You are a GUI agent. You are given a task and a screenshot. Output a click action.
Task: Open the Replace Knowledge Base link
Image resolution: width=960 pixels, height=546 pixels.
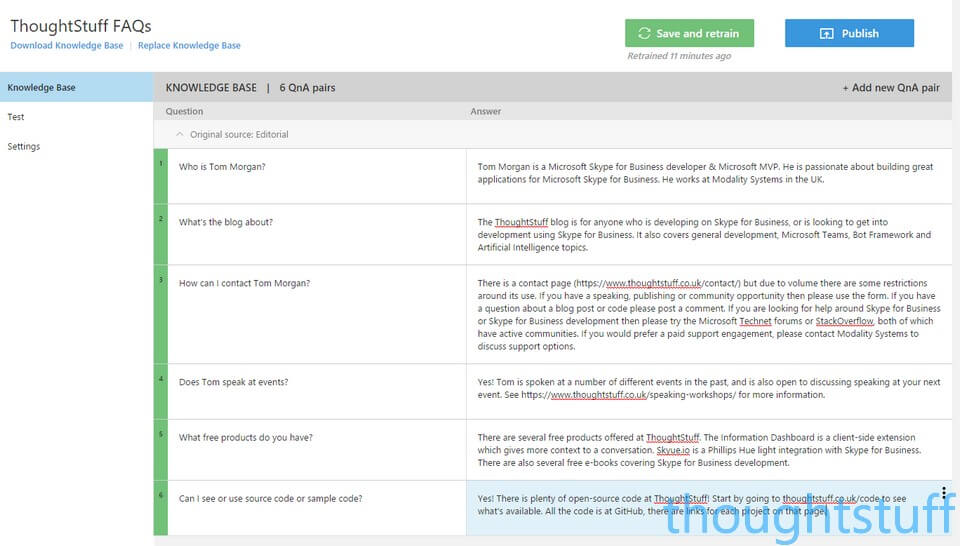click(189, 45)
